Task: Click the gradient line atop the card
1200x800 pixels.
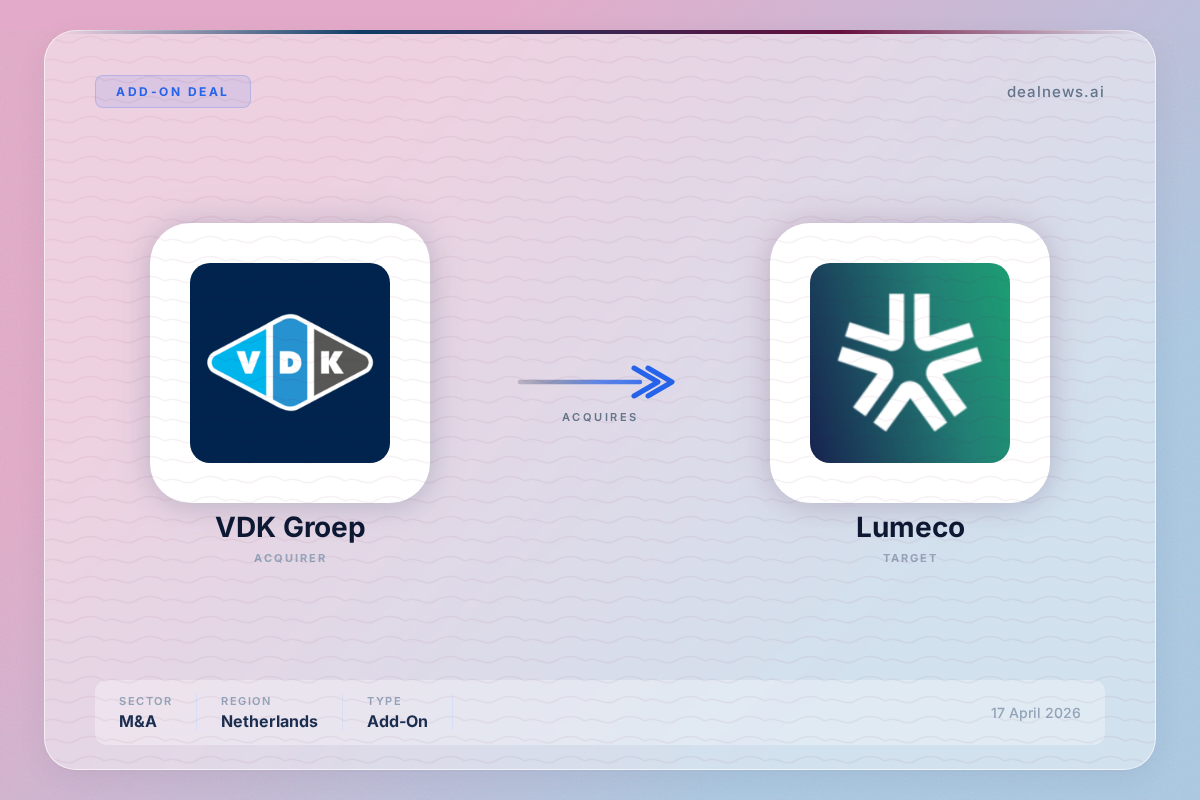Action: [x=600, y=32]
